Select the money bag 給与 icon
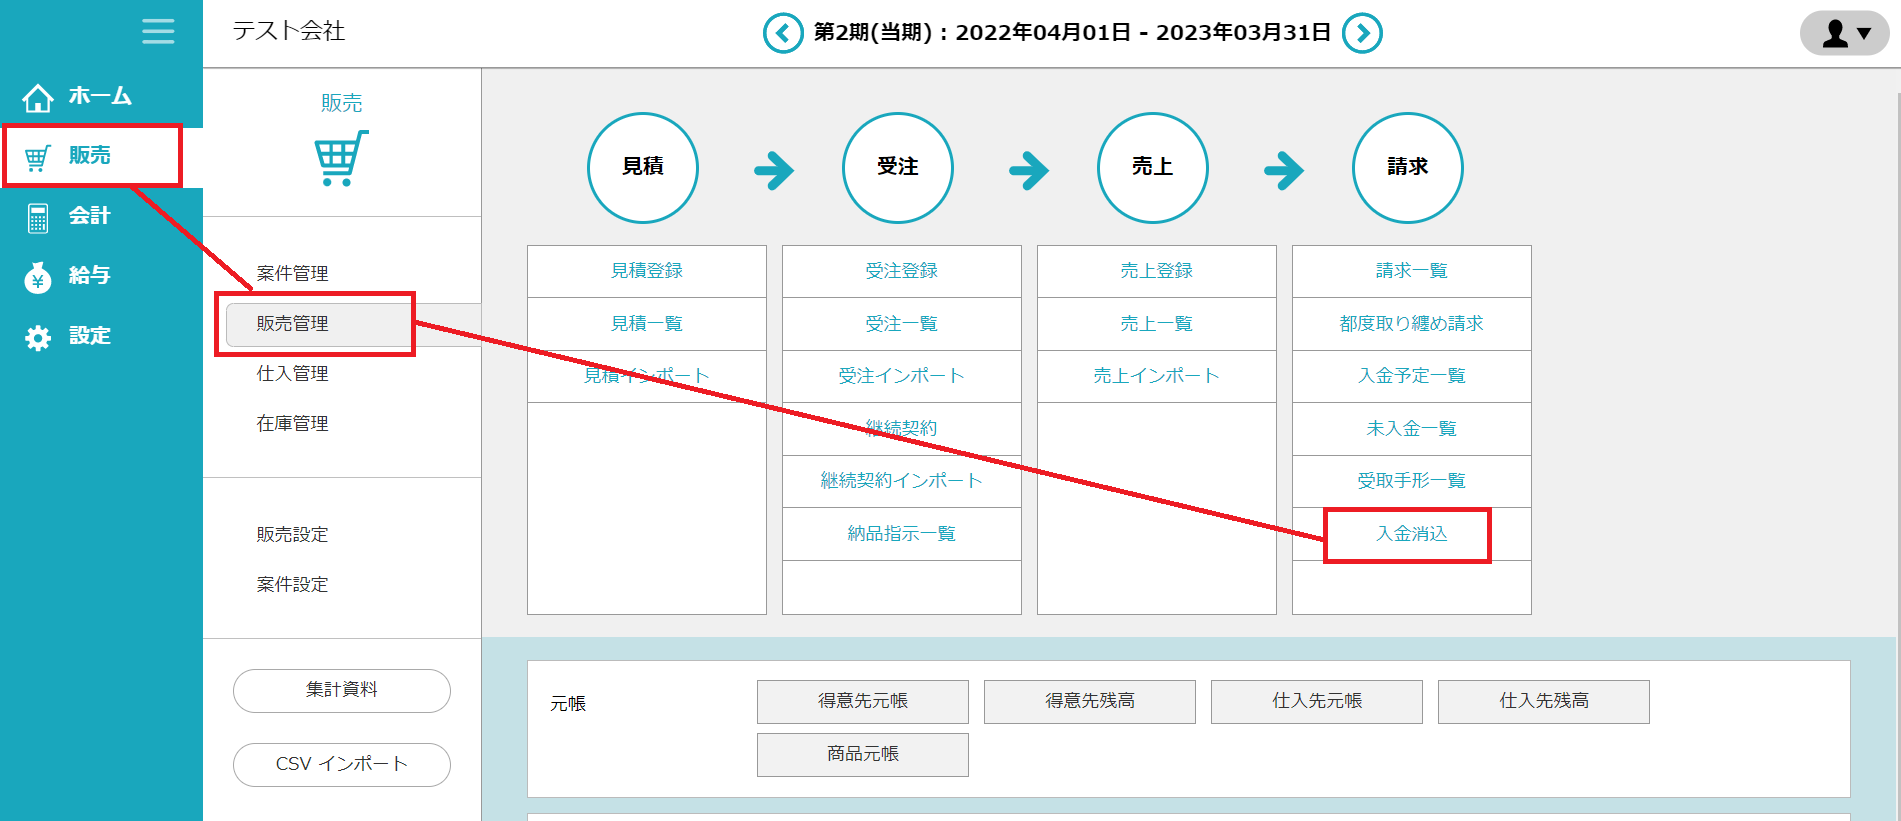This screenshot has width=1901, height=821. click(38, 277)
